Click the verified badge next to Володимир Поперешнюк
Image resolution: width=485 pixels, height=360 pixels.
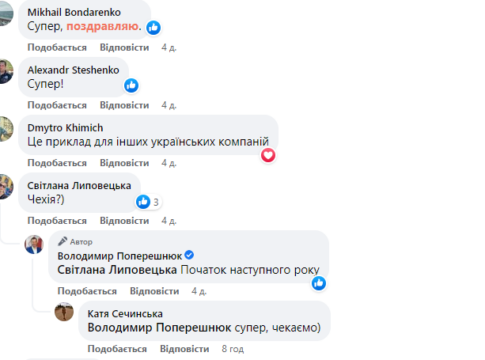pos(189,255)
